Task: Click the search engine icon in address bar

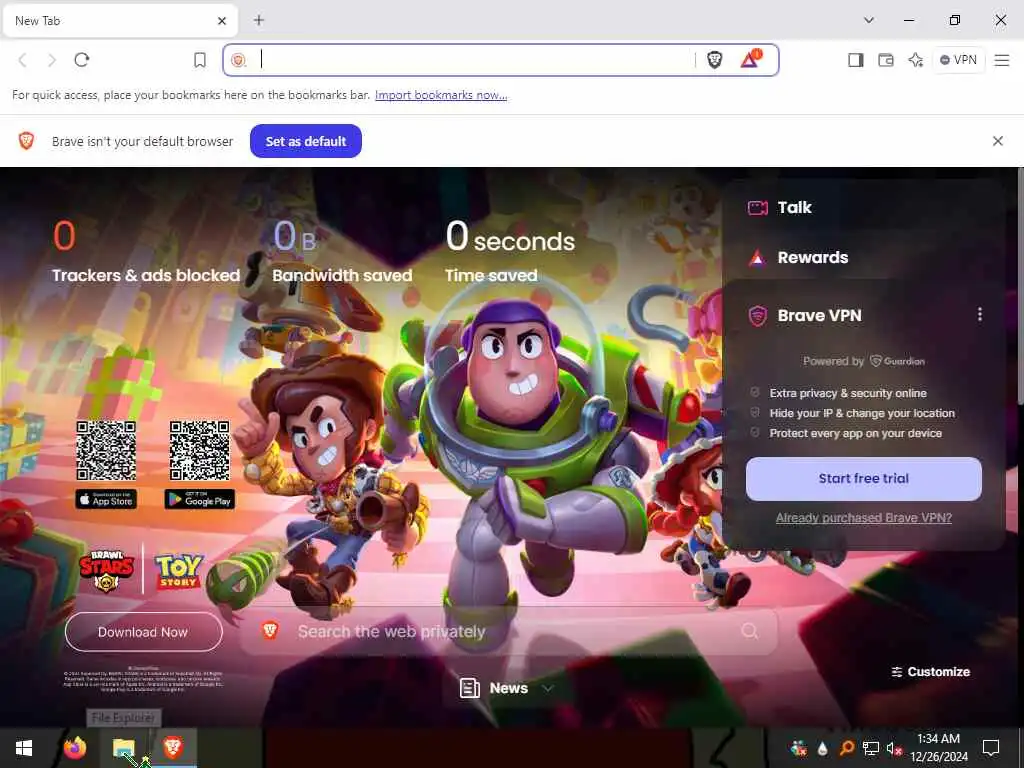Action: tap(238, 60)
